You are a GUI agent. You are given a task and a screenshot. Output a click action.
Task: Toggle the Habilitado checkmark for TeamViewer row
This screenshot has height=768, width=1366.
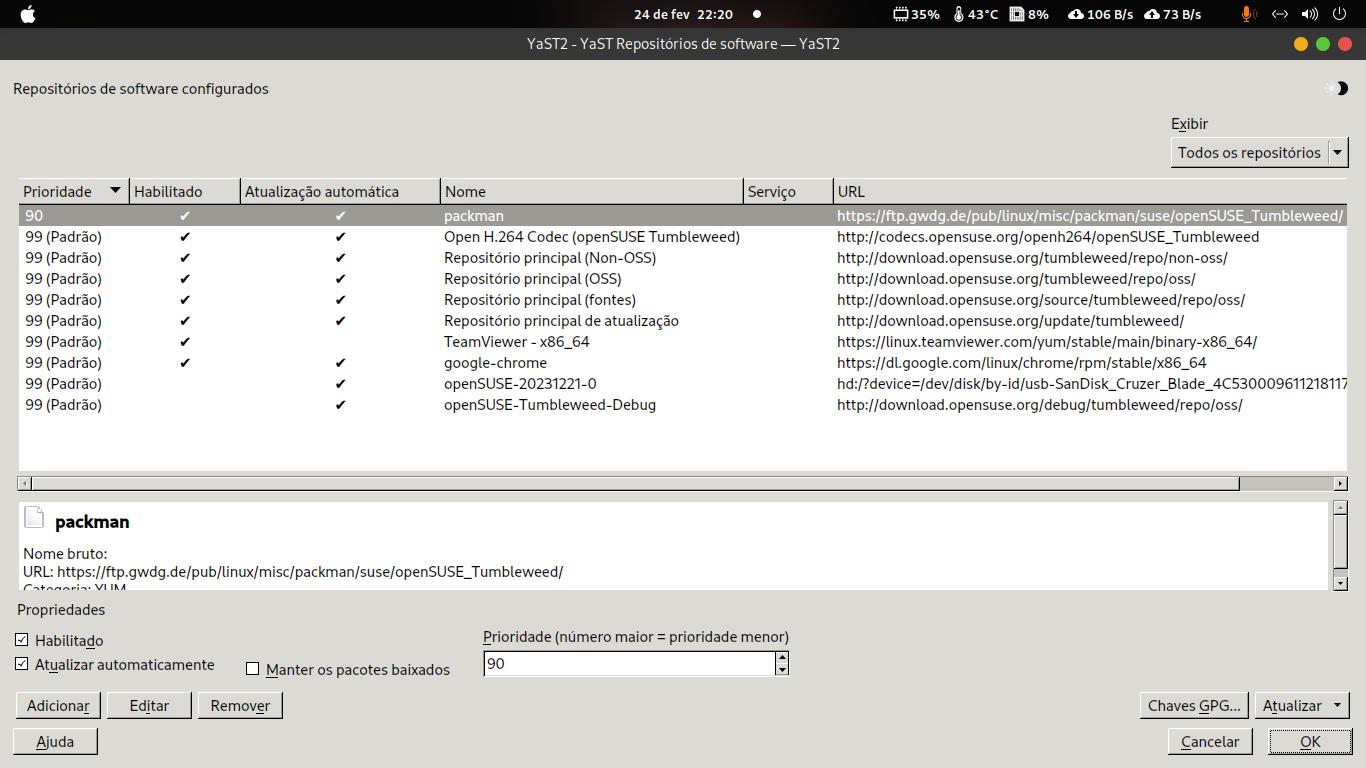point(185,342)
